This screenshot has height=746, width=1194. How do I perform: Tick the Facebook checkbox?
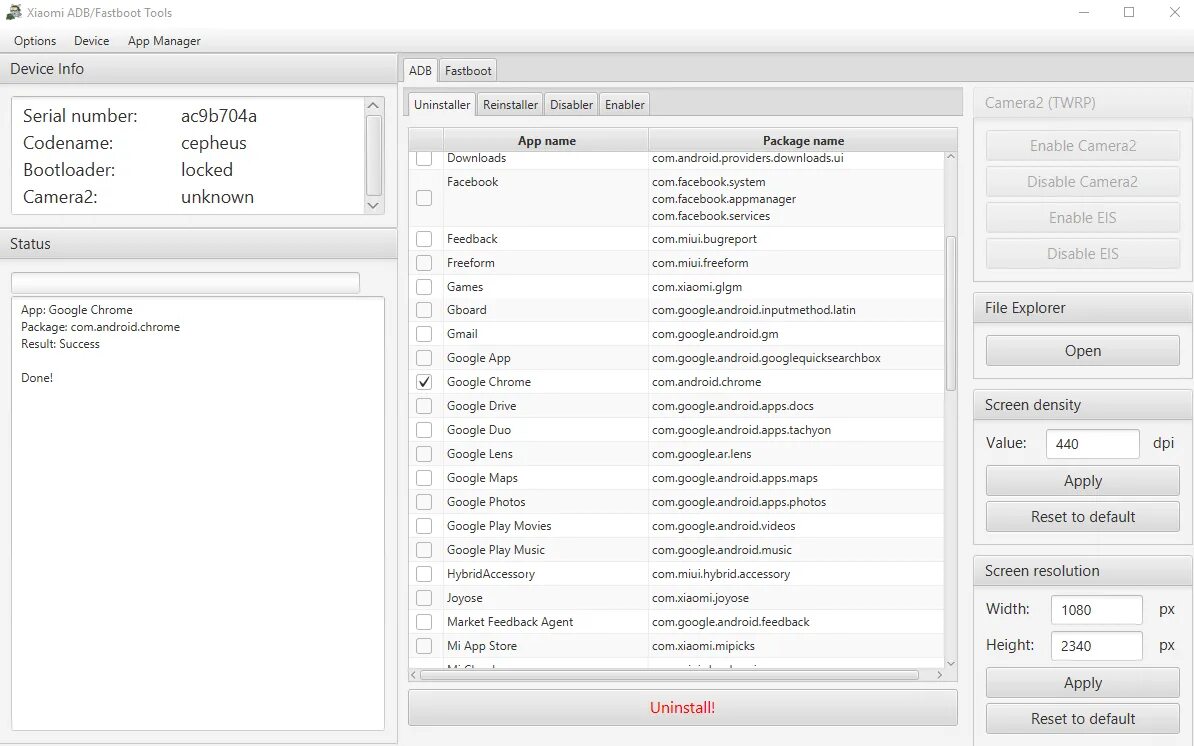tap(424, 198)
